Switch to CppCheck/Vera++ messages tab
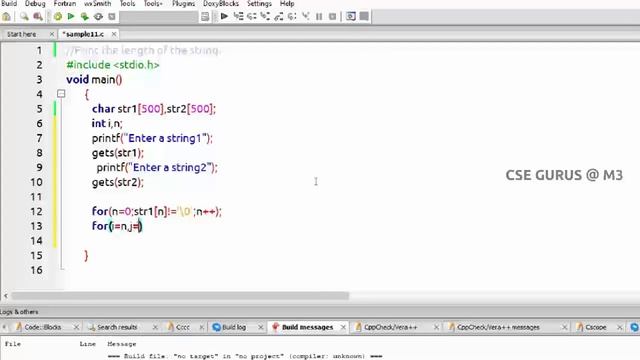 pos(498,327)
